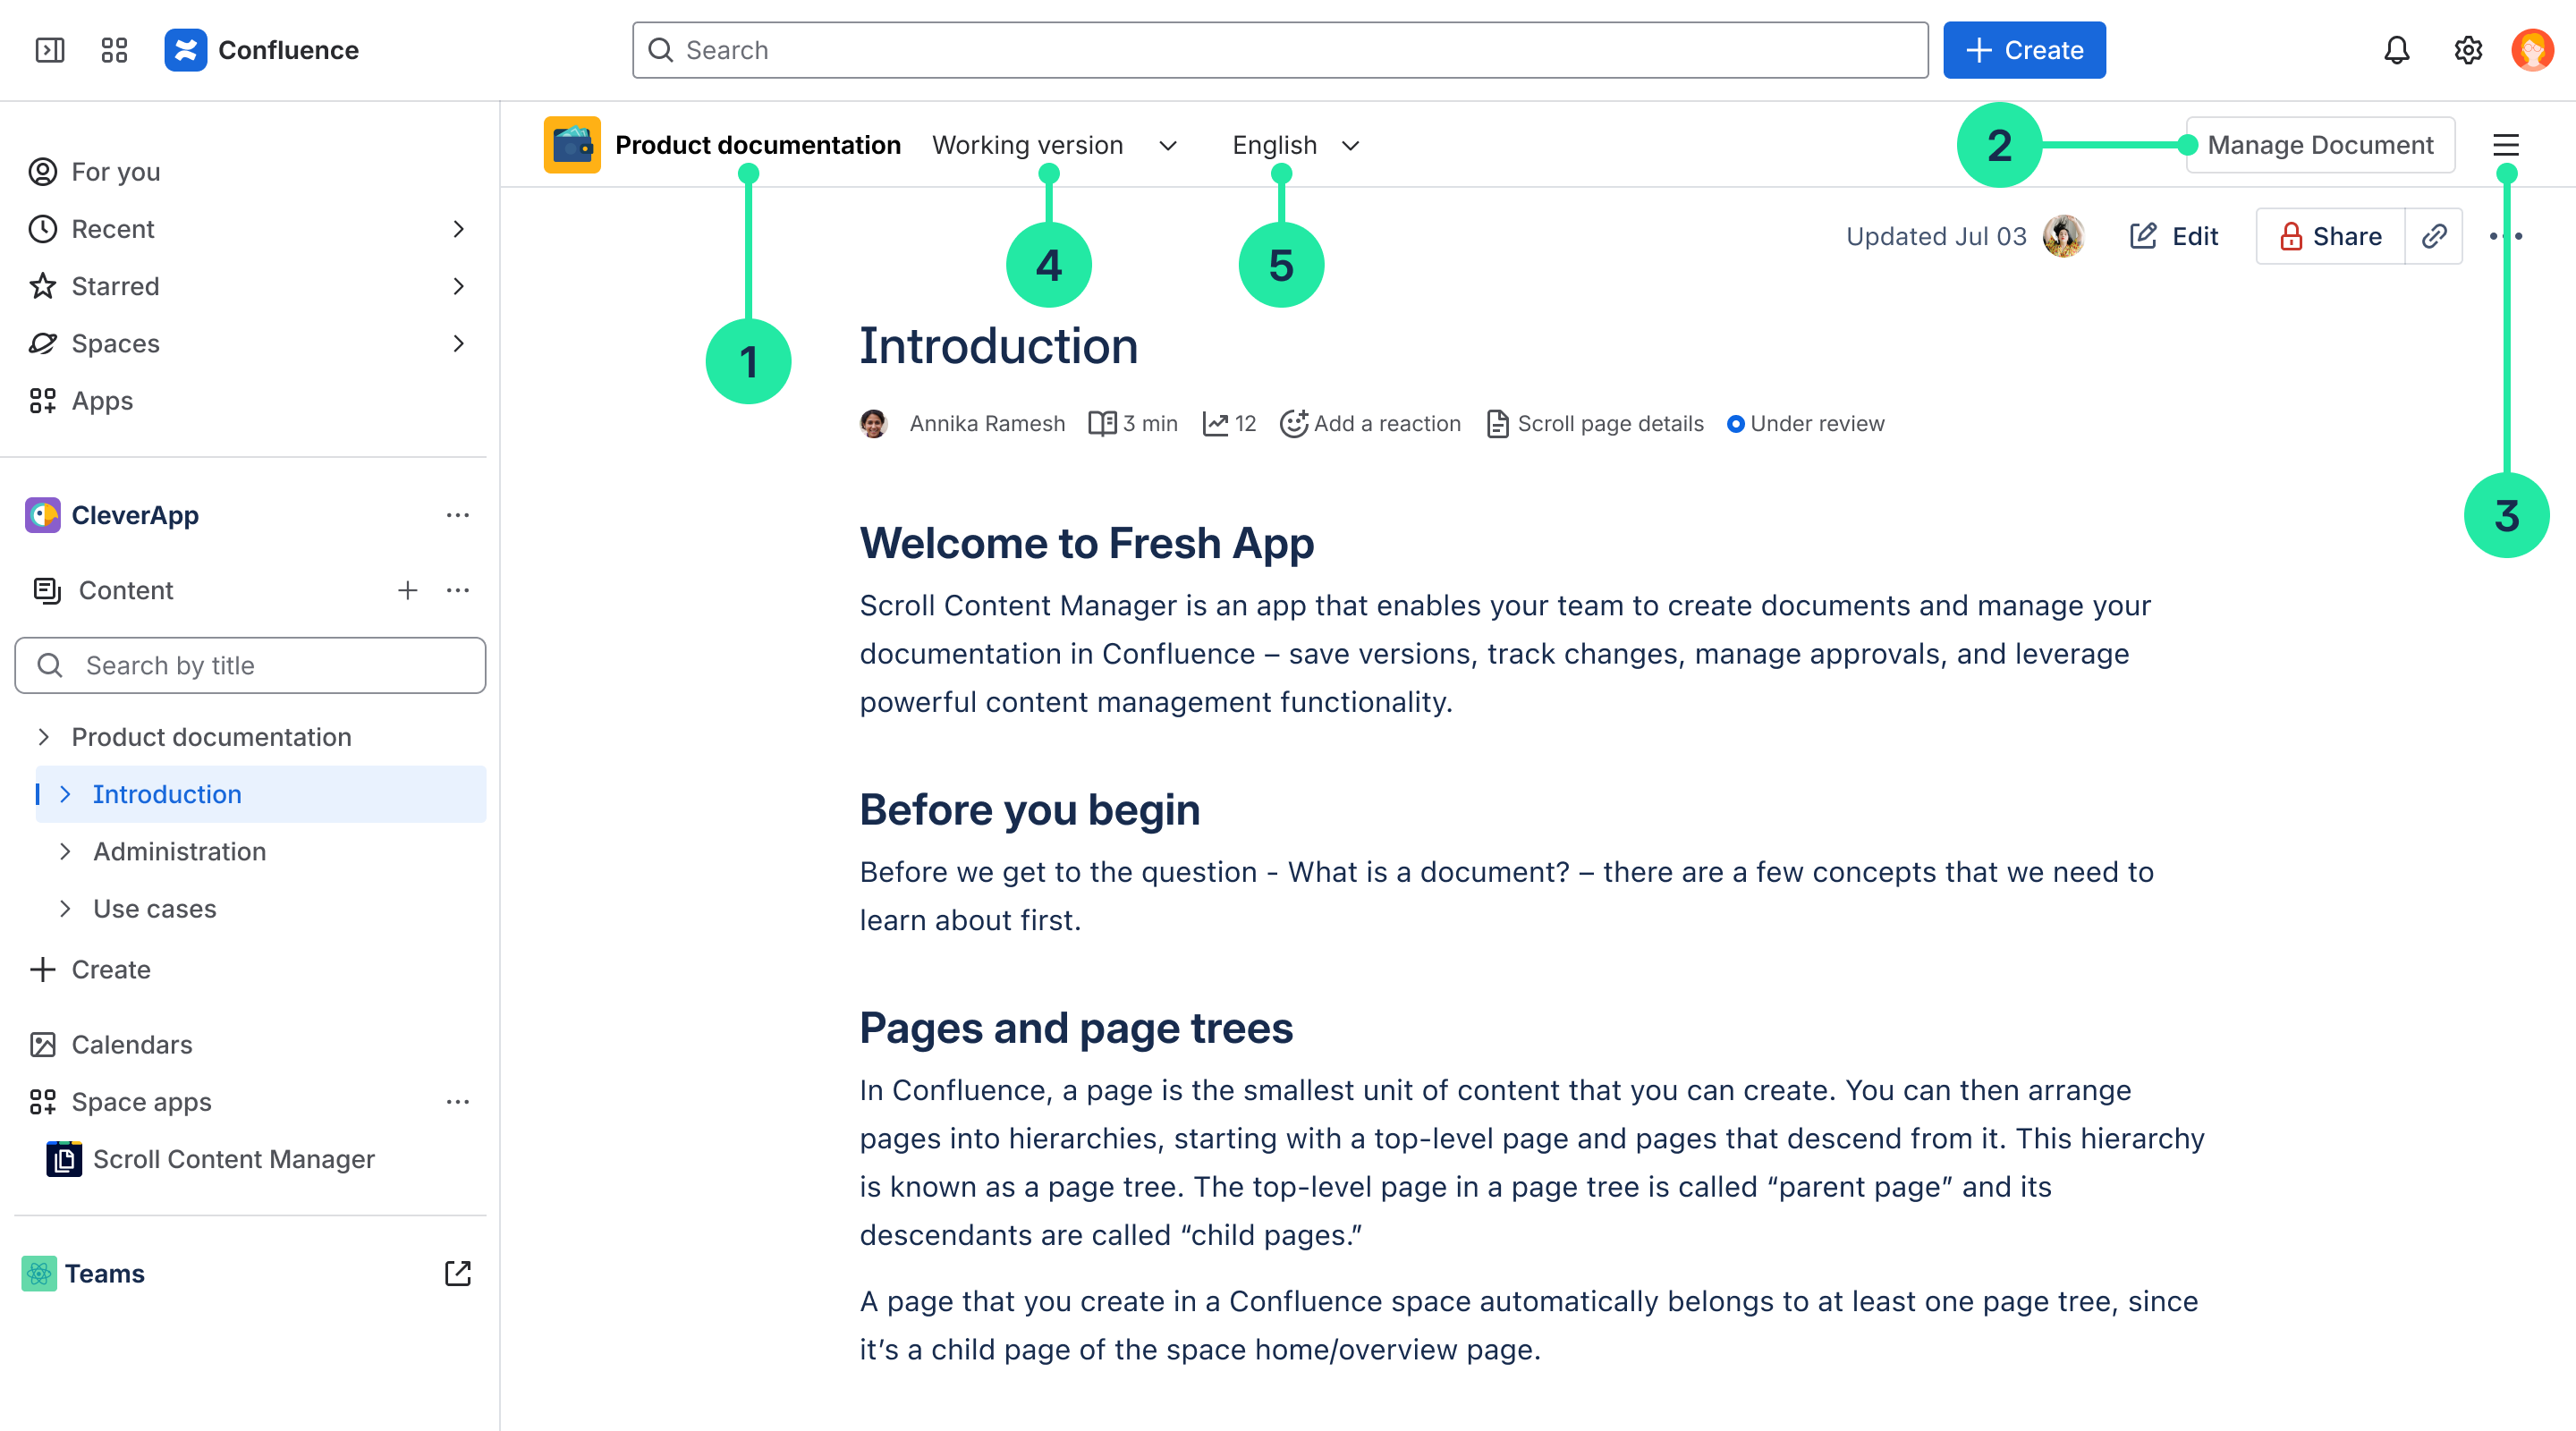Click the Share button
Screen dimensions: 2576x1431
(x=2330, y=236)
